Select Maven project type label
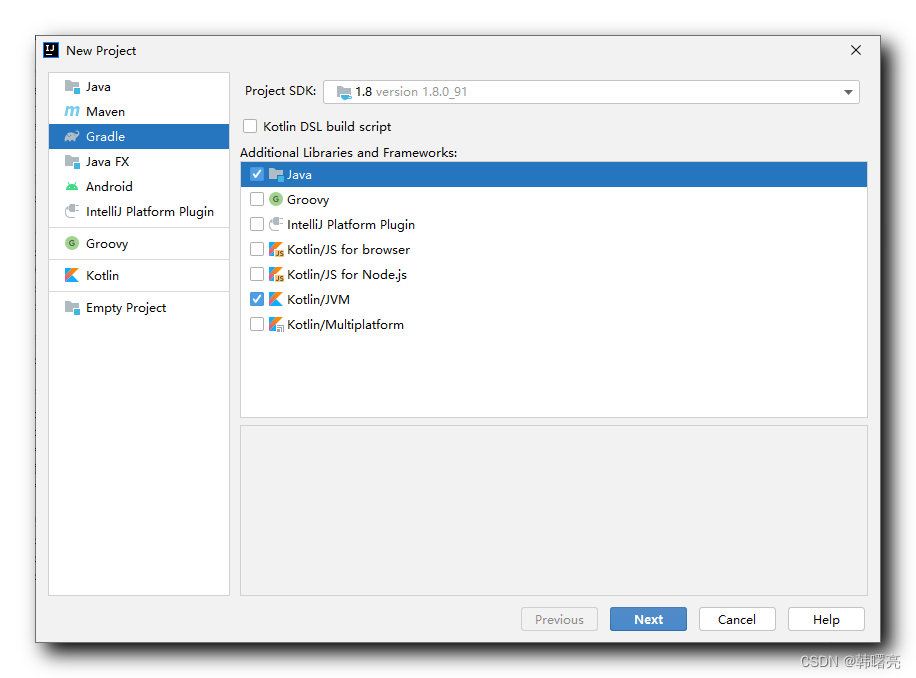 (105, 112)
